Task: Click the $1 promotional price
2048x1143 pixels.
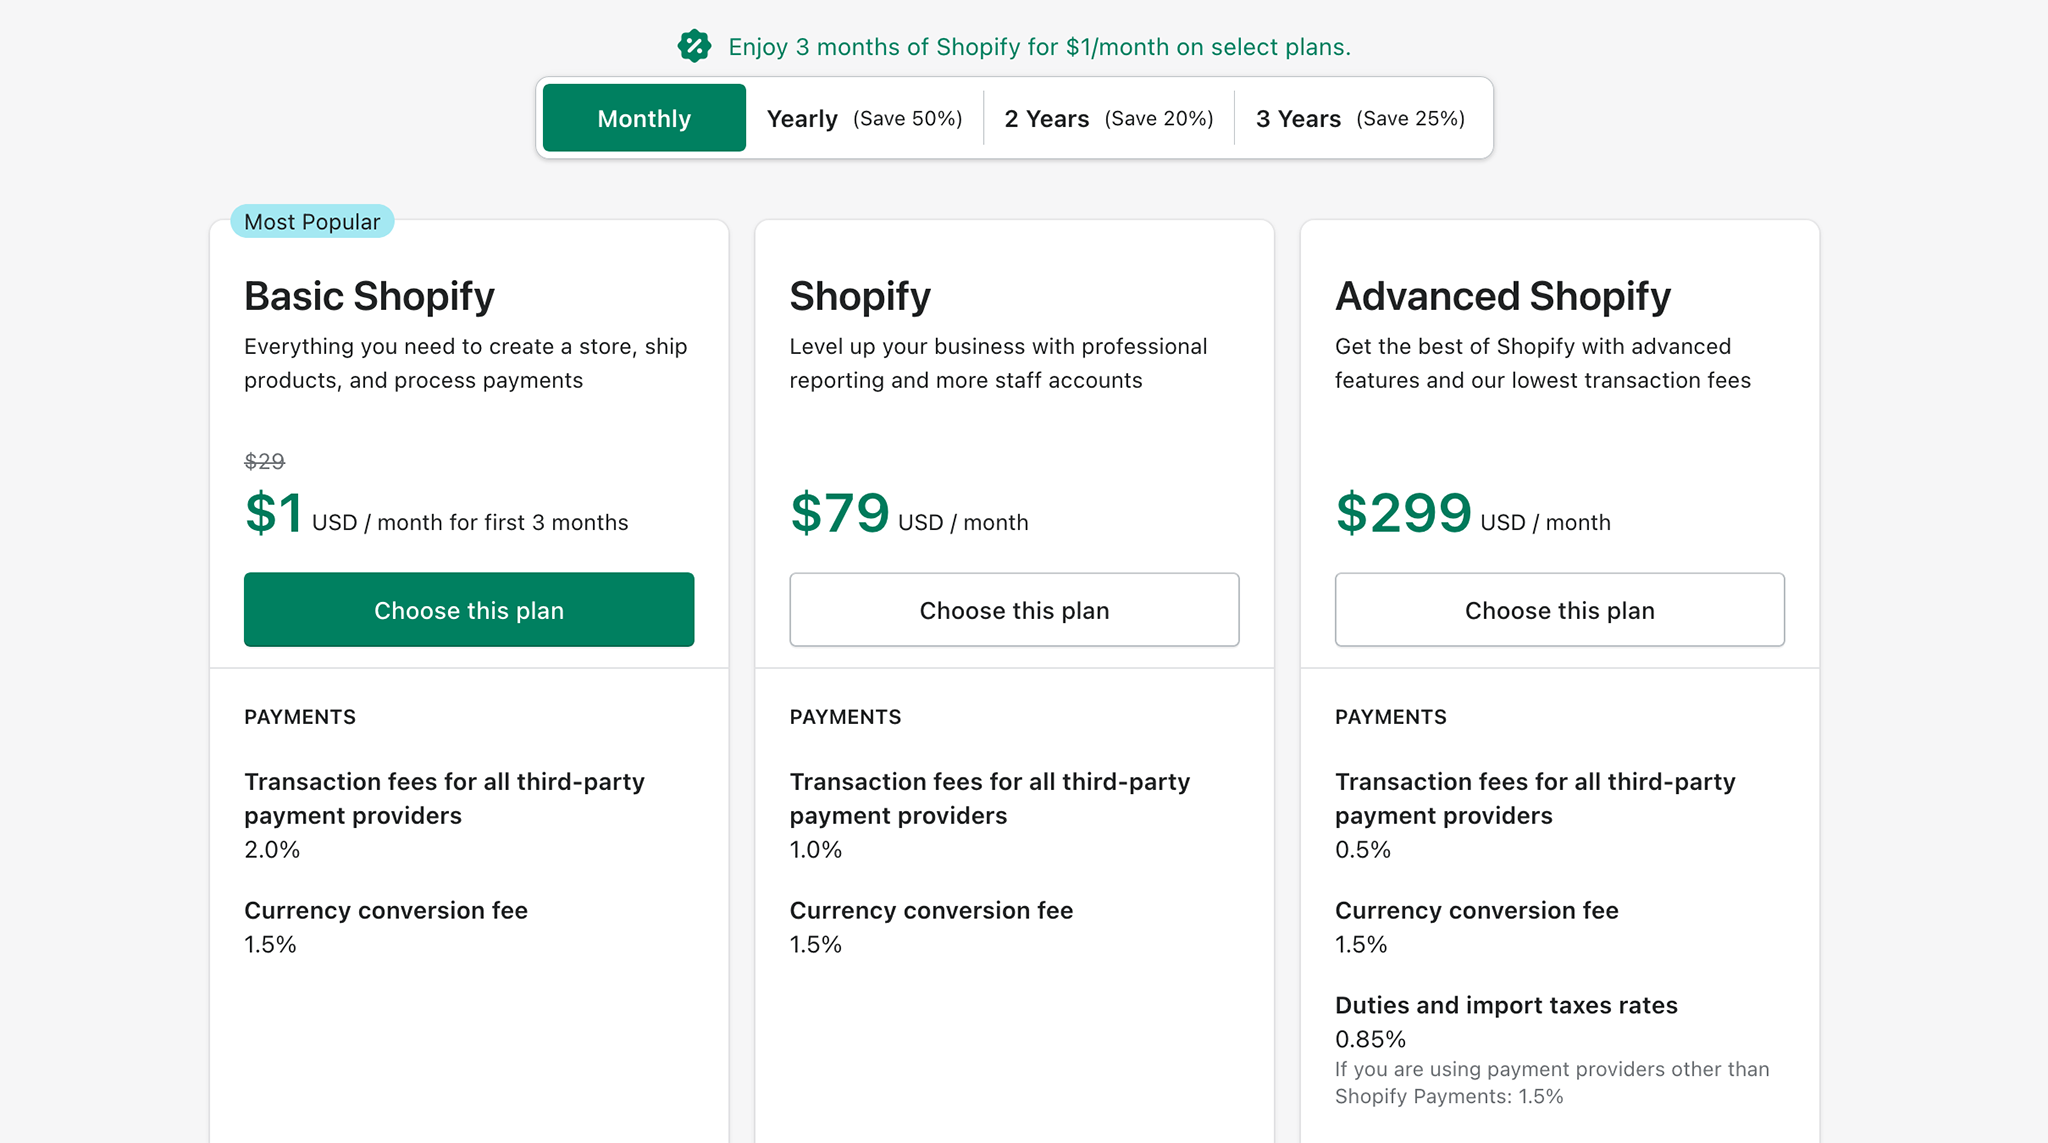Action: click(x=275, y=513)
